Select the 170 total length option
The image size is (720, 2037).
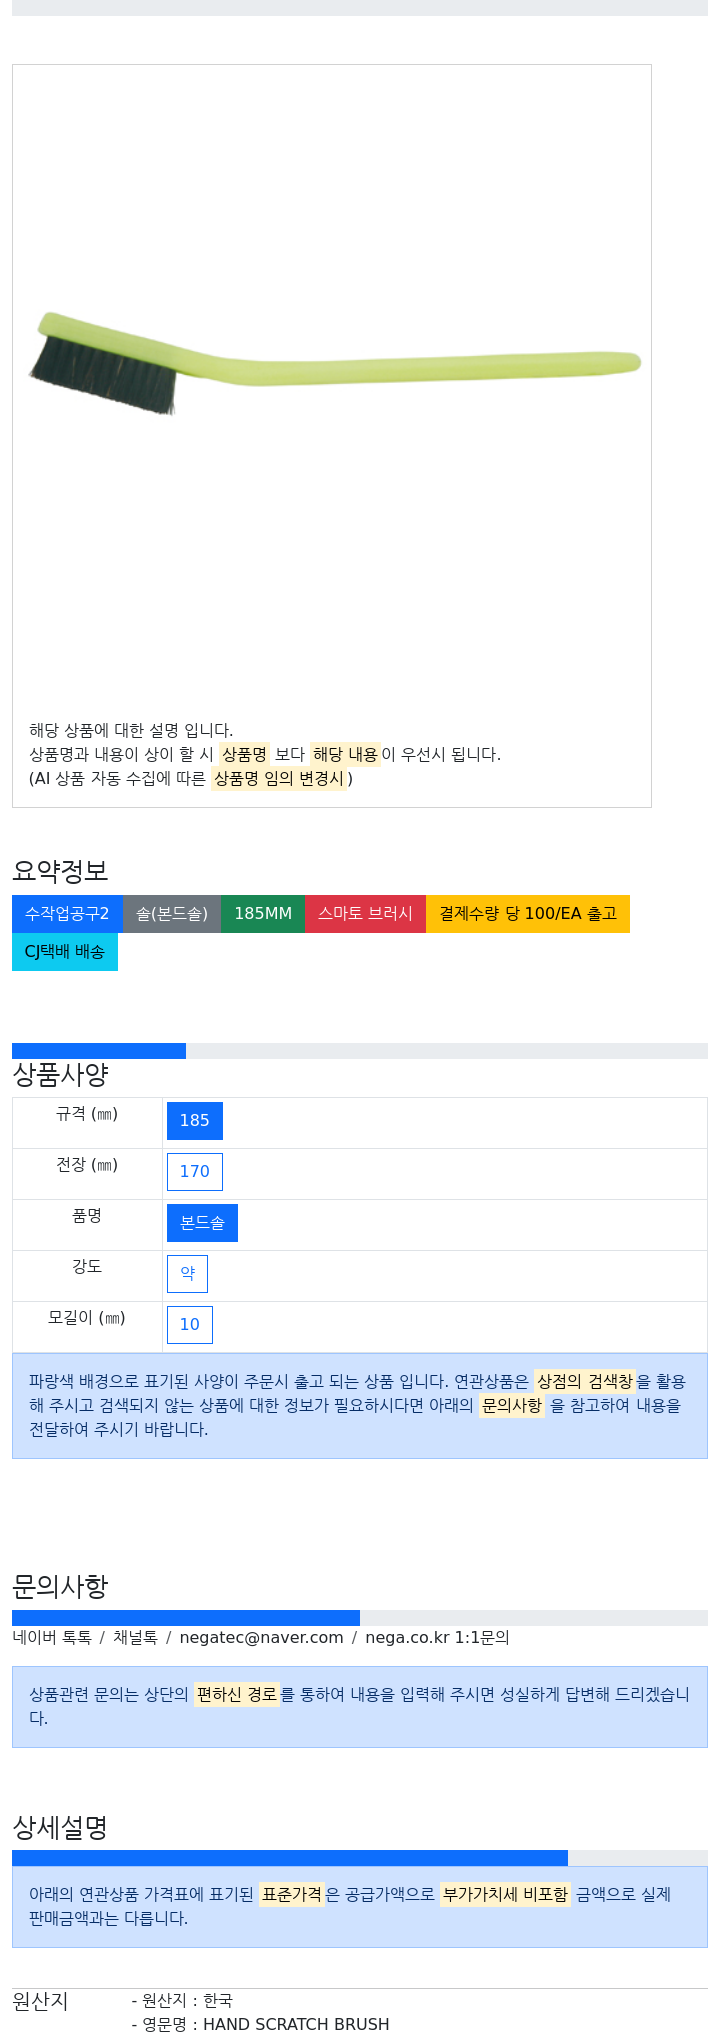point(195,1172)
